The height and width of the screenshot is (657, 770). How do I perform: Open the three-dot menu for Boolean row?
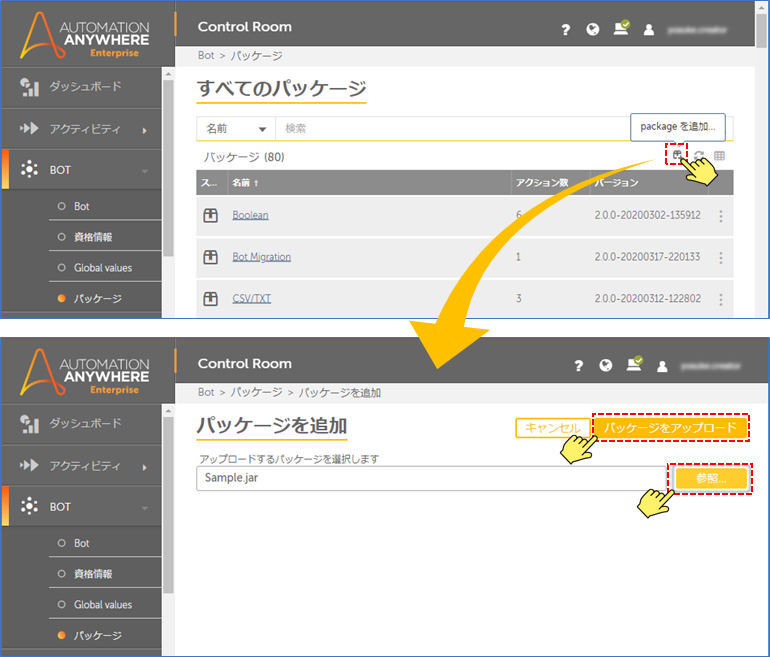721,215
